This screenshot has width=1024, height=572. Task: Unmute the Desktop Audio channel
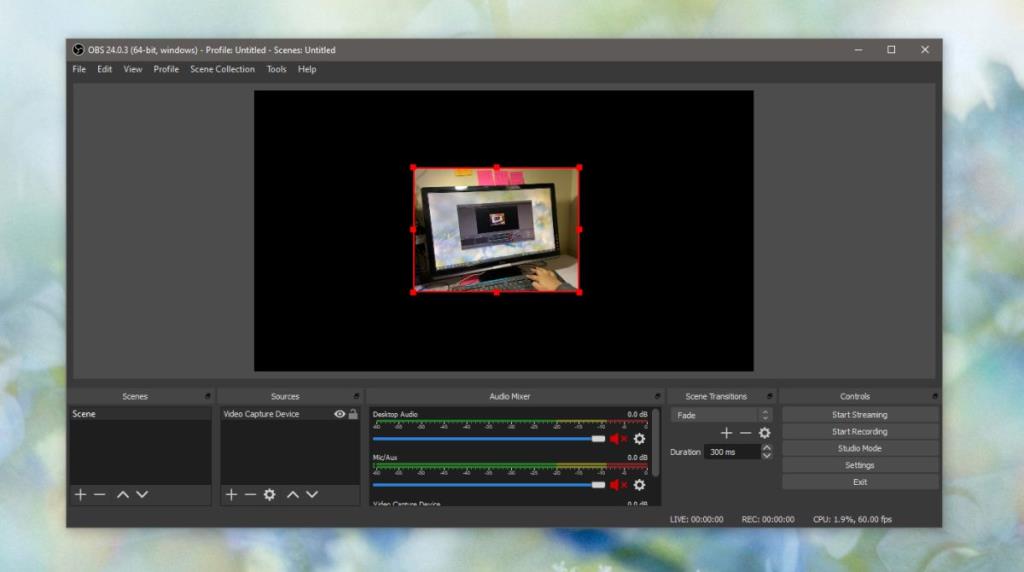618,439
